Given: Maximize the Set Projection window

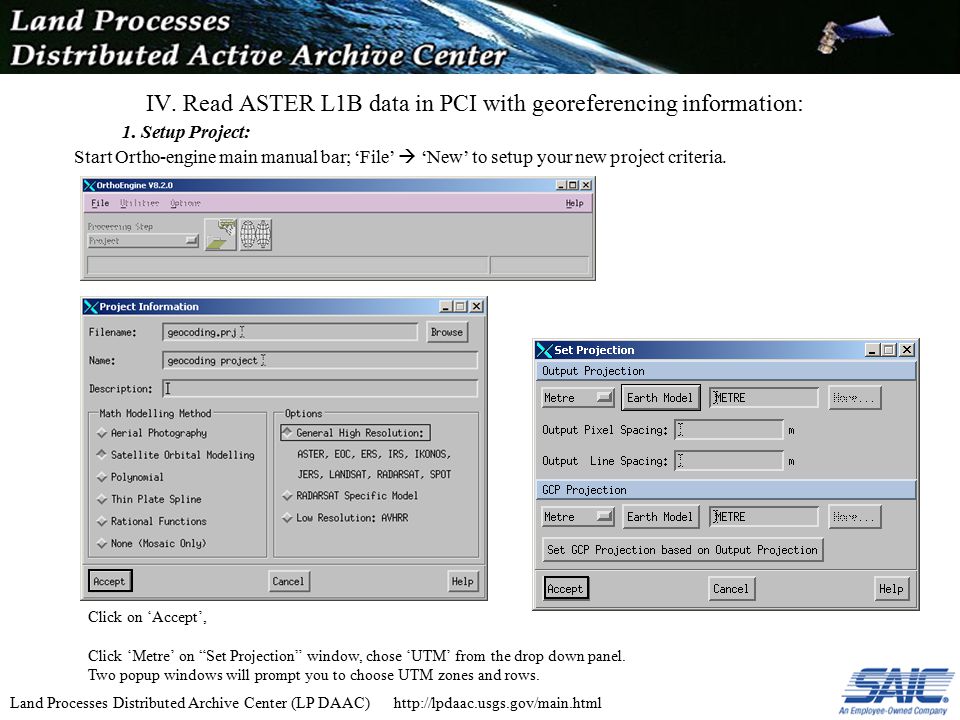Looking at the screenshot, I should point(889,350).
